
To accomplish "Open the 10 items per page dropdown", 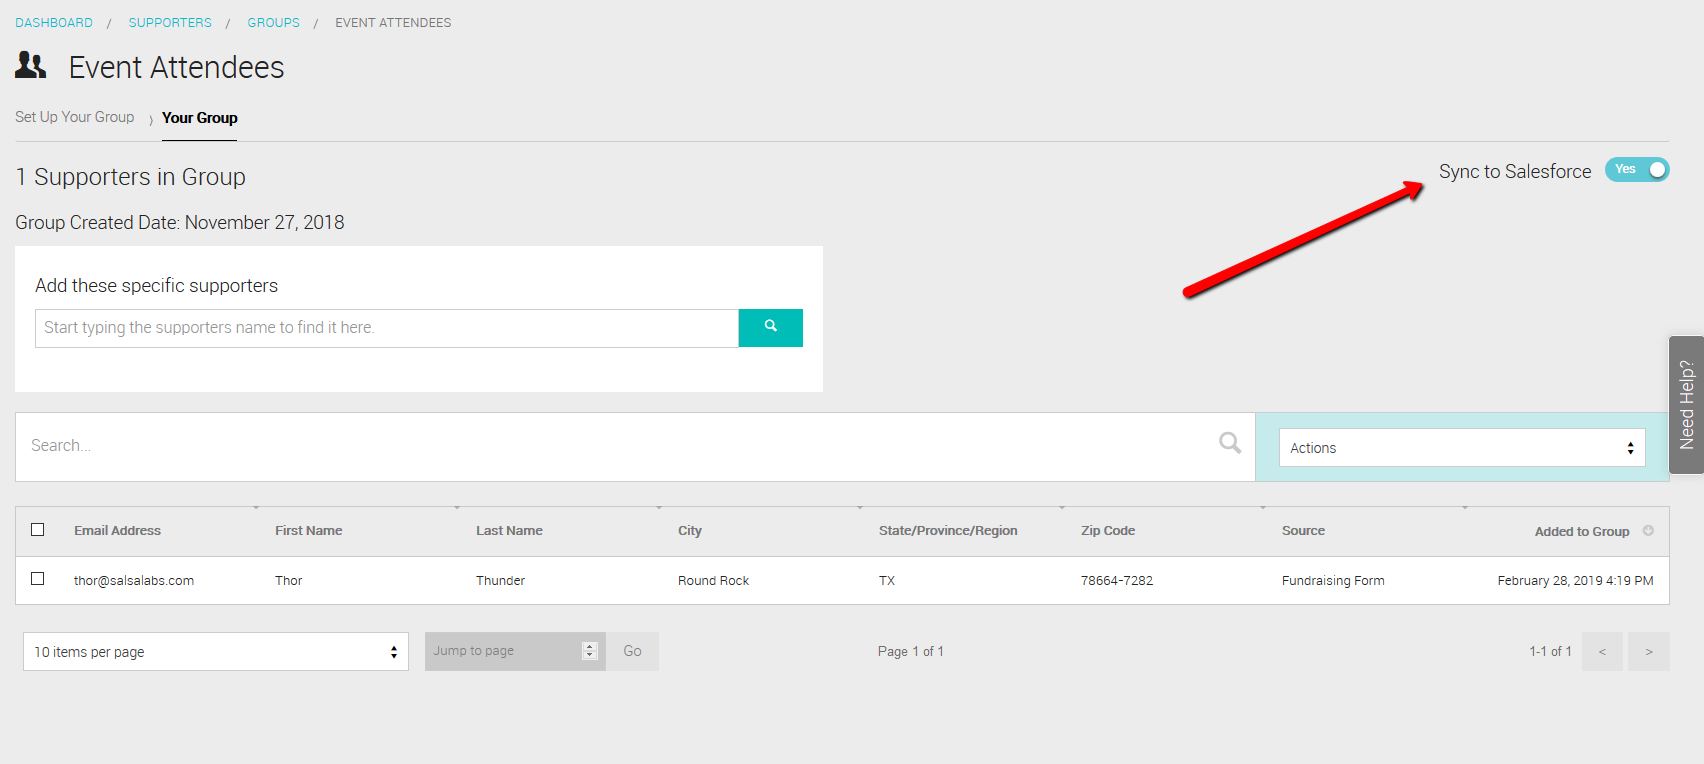I will pos(216,652).
